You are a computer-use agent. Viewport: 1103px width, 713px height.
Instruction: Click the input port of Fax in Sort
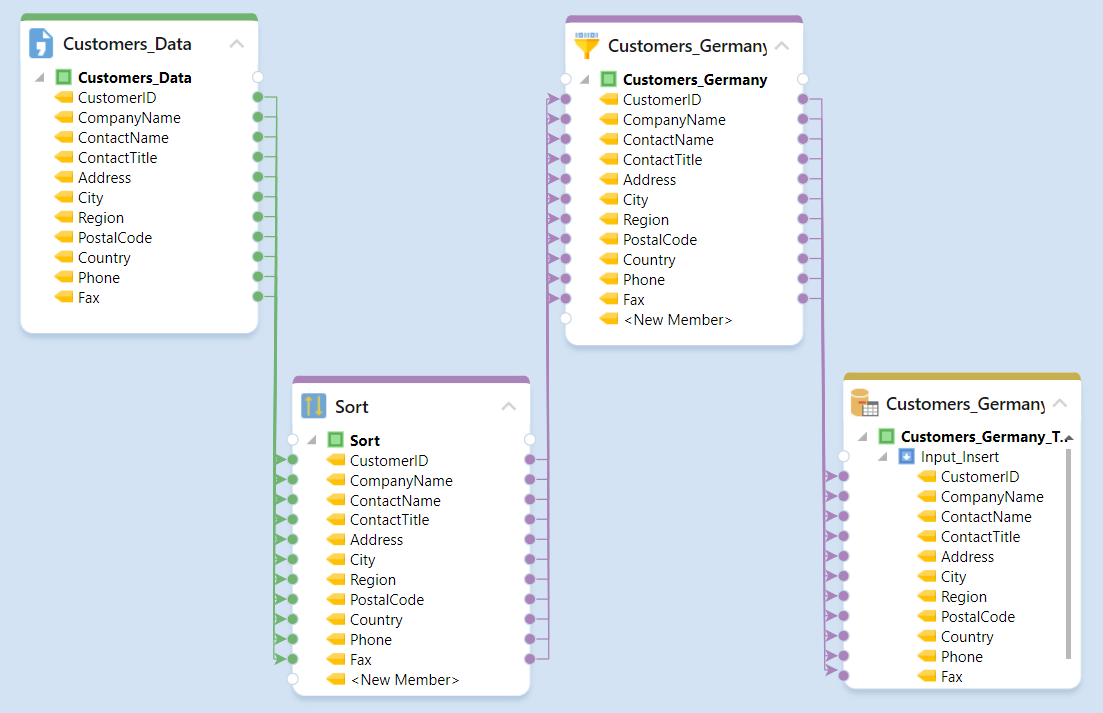point(293,659)
